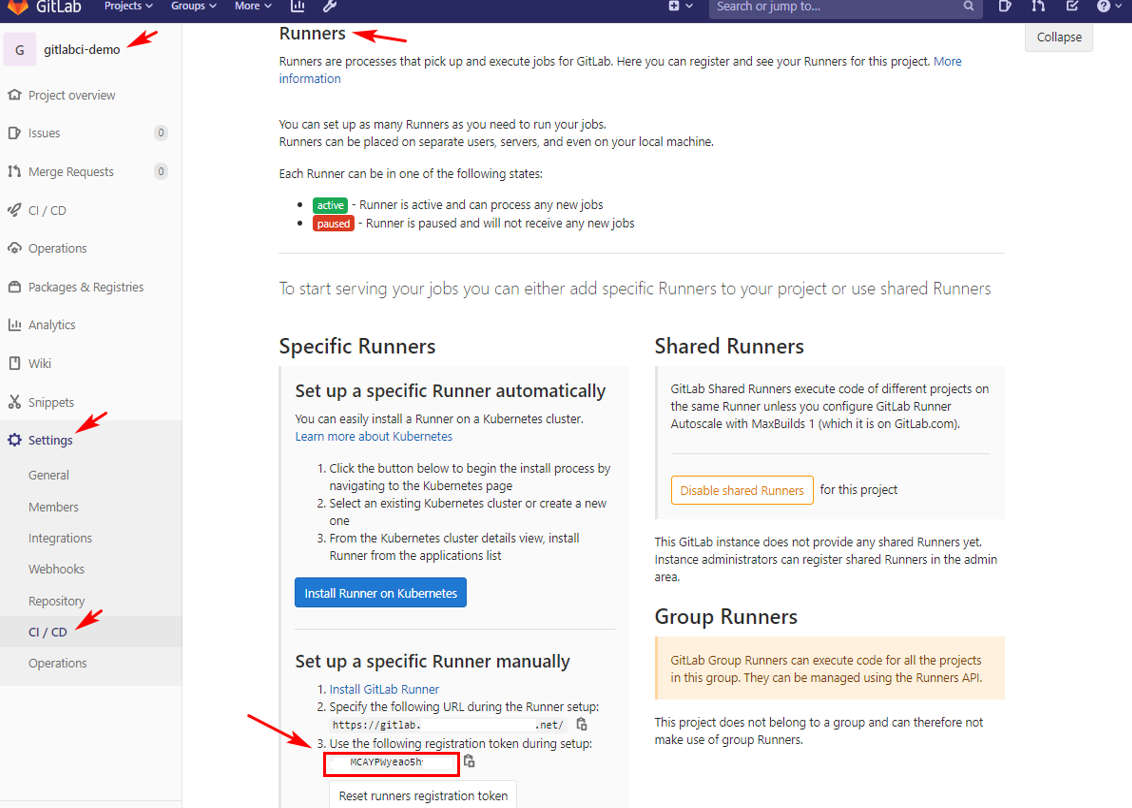Viewport: 1132px width, 808px height.
Task: Open Packages & Registries in sidebar
Action: click(86, 287)
